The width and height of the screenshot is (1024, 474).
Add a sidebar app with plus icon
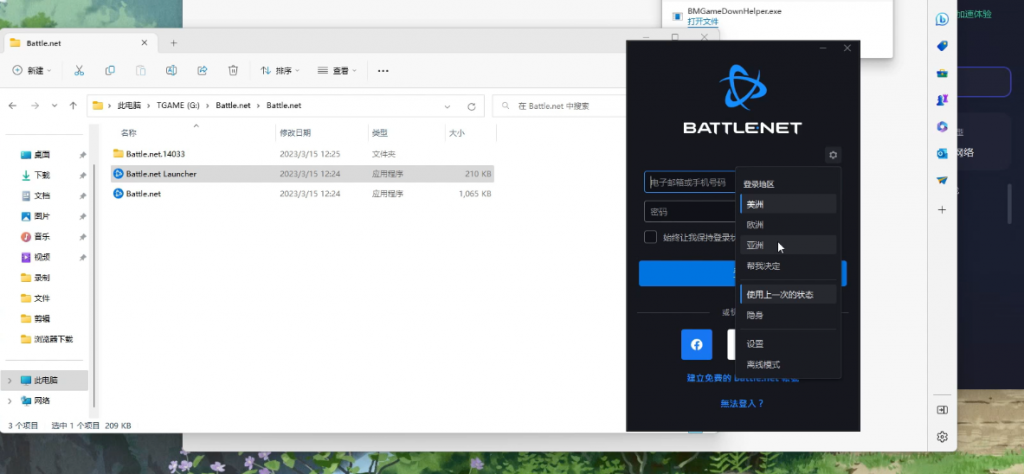tap(942, 210)
